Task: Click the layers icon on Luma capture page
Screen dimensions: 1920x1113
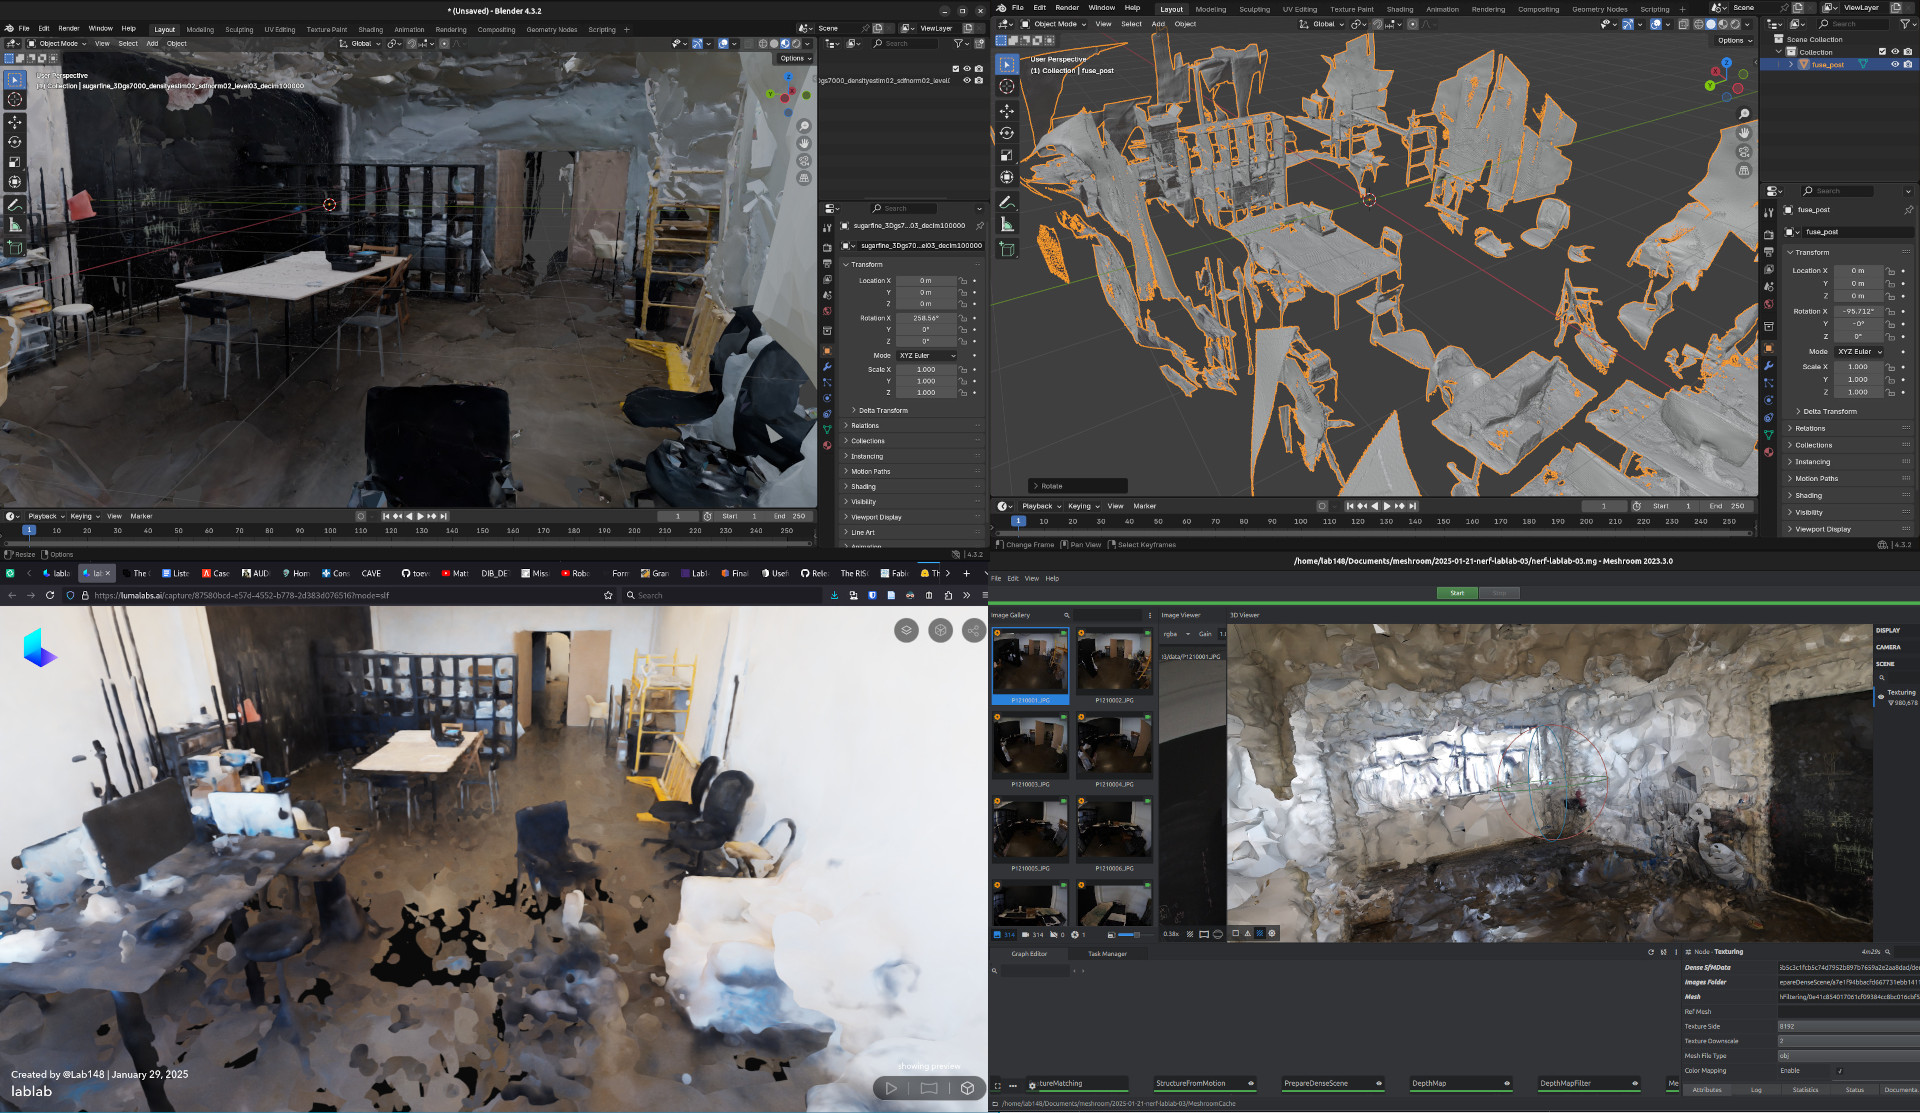Action: coord(906,630)
